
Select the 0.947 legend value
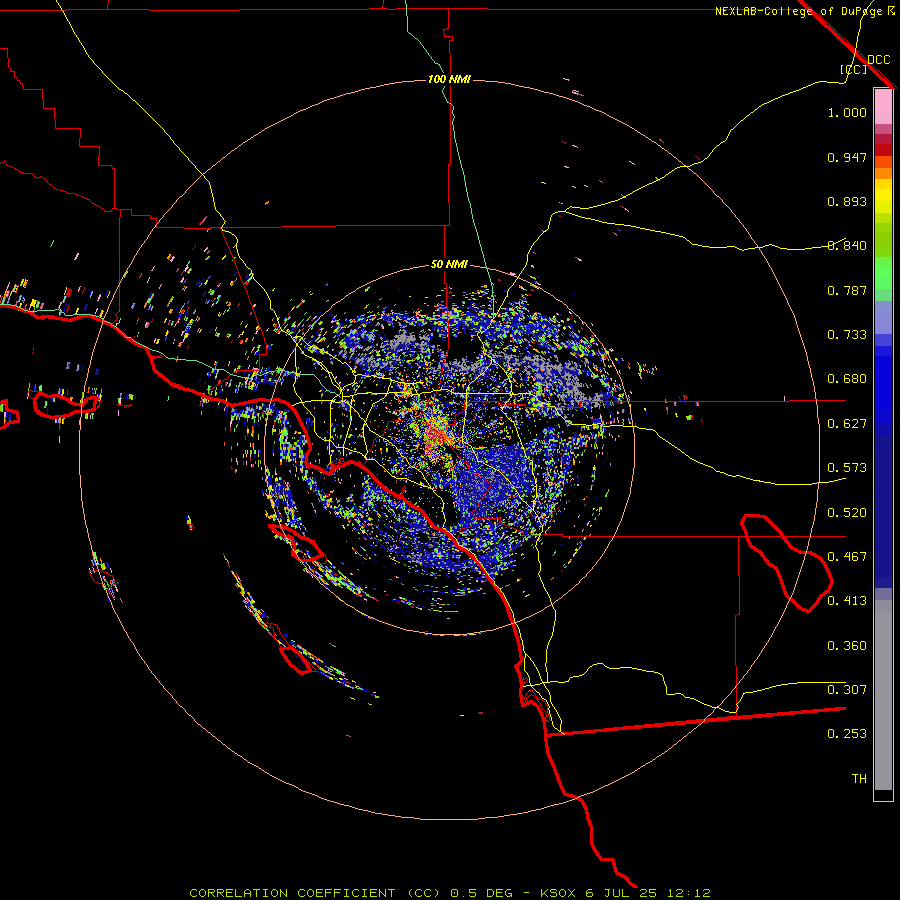(847, 157)
